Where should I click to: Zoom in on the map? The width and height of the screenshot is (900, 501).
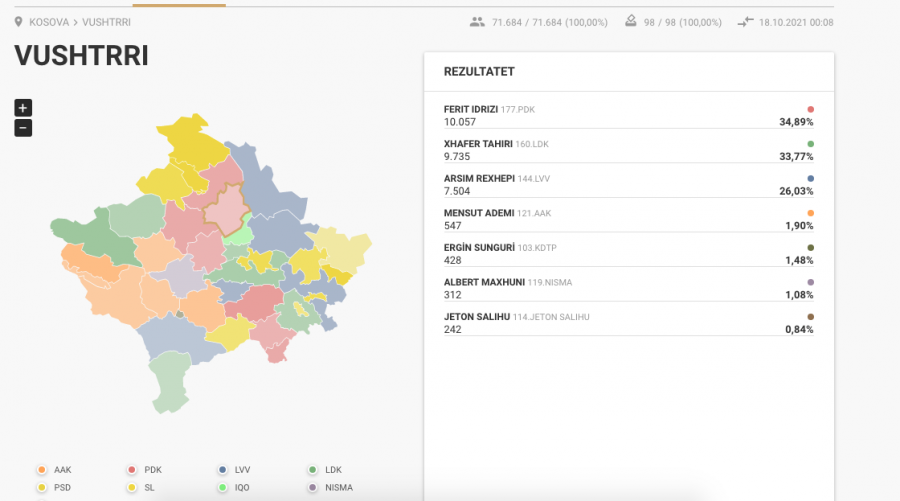click(x=23, y=108)
